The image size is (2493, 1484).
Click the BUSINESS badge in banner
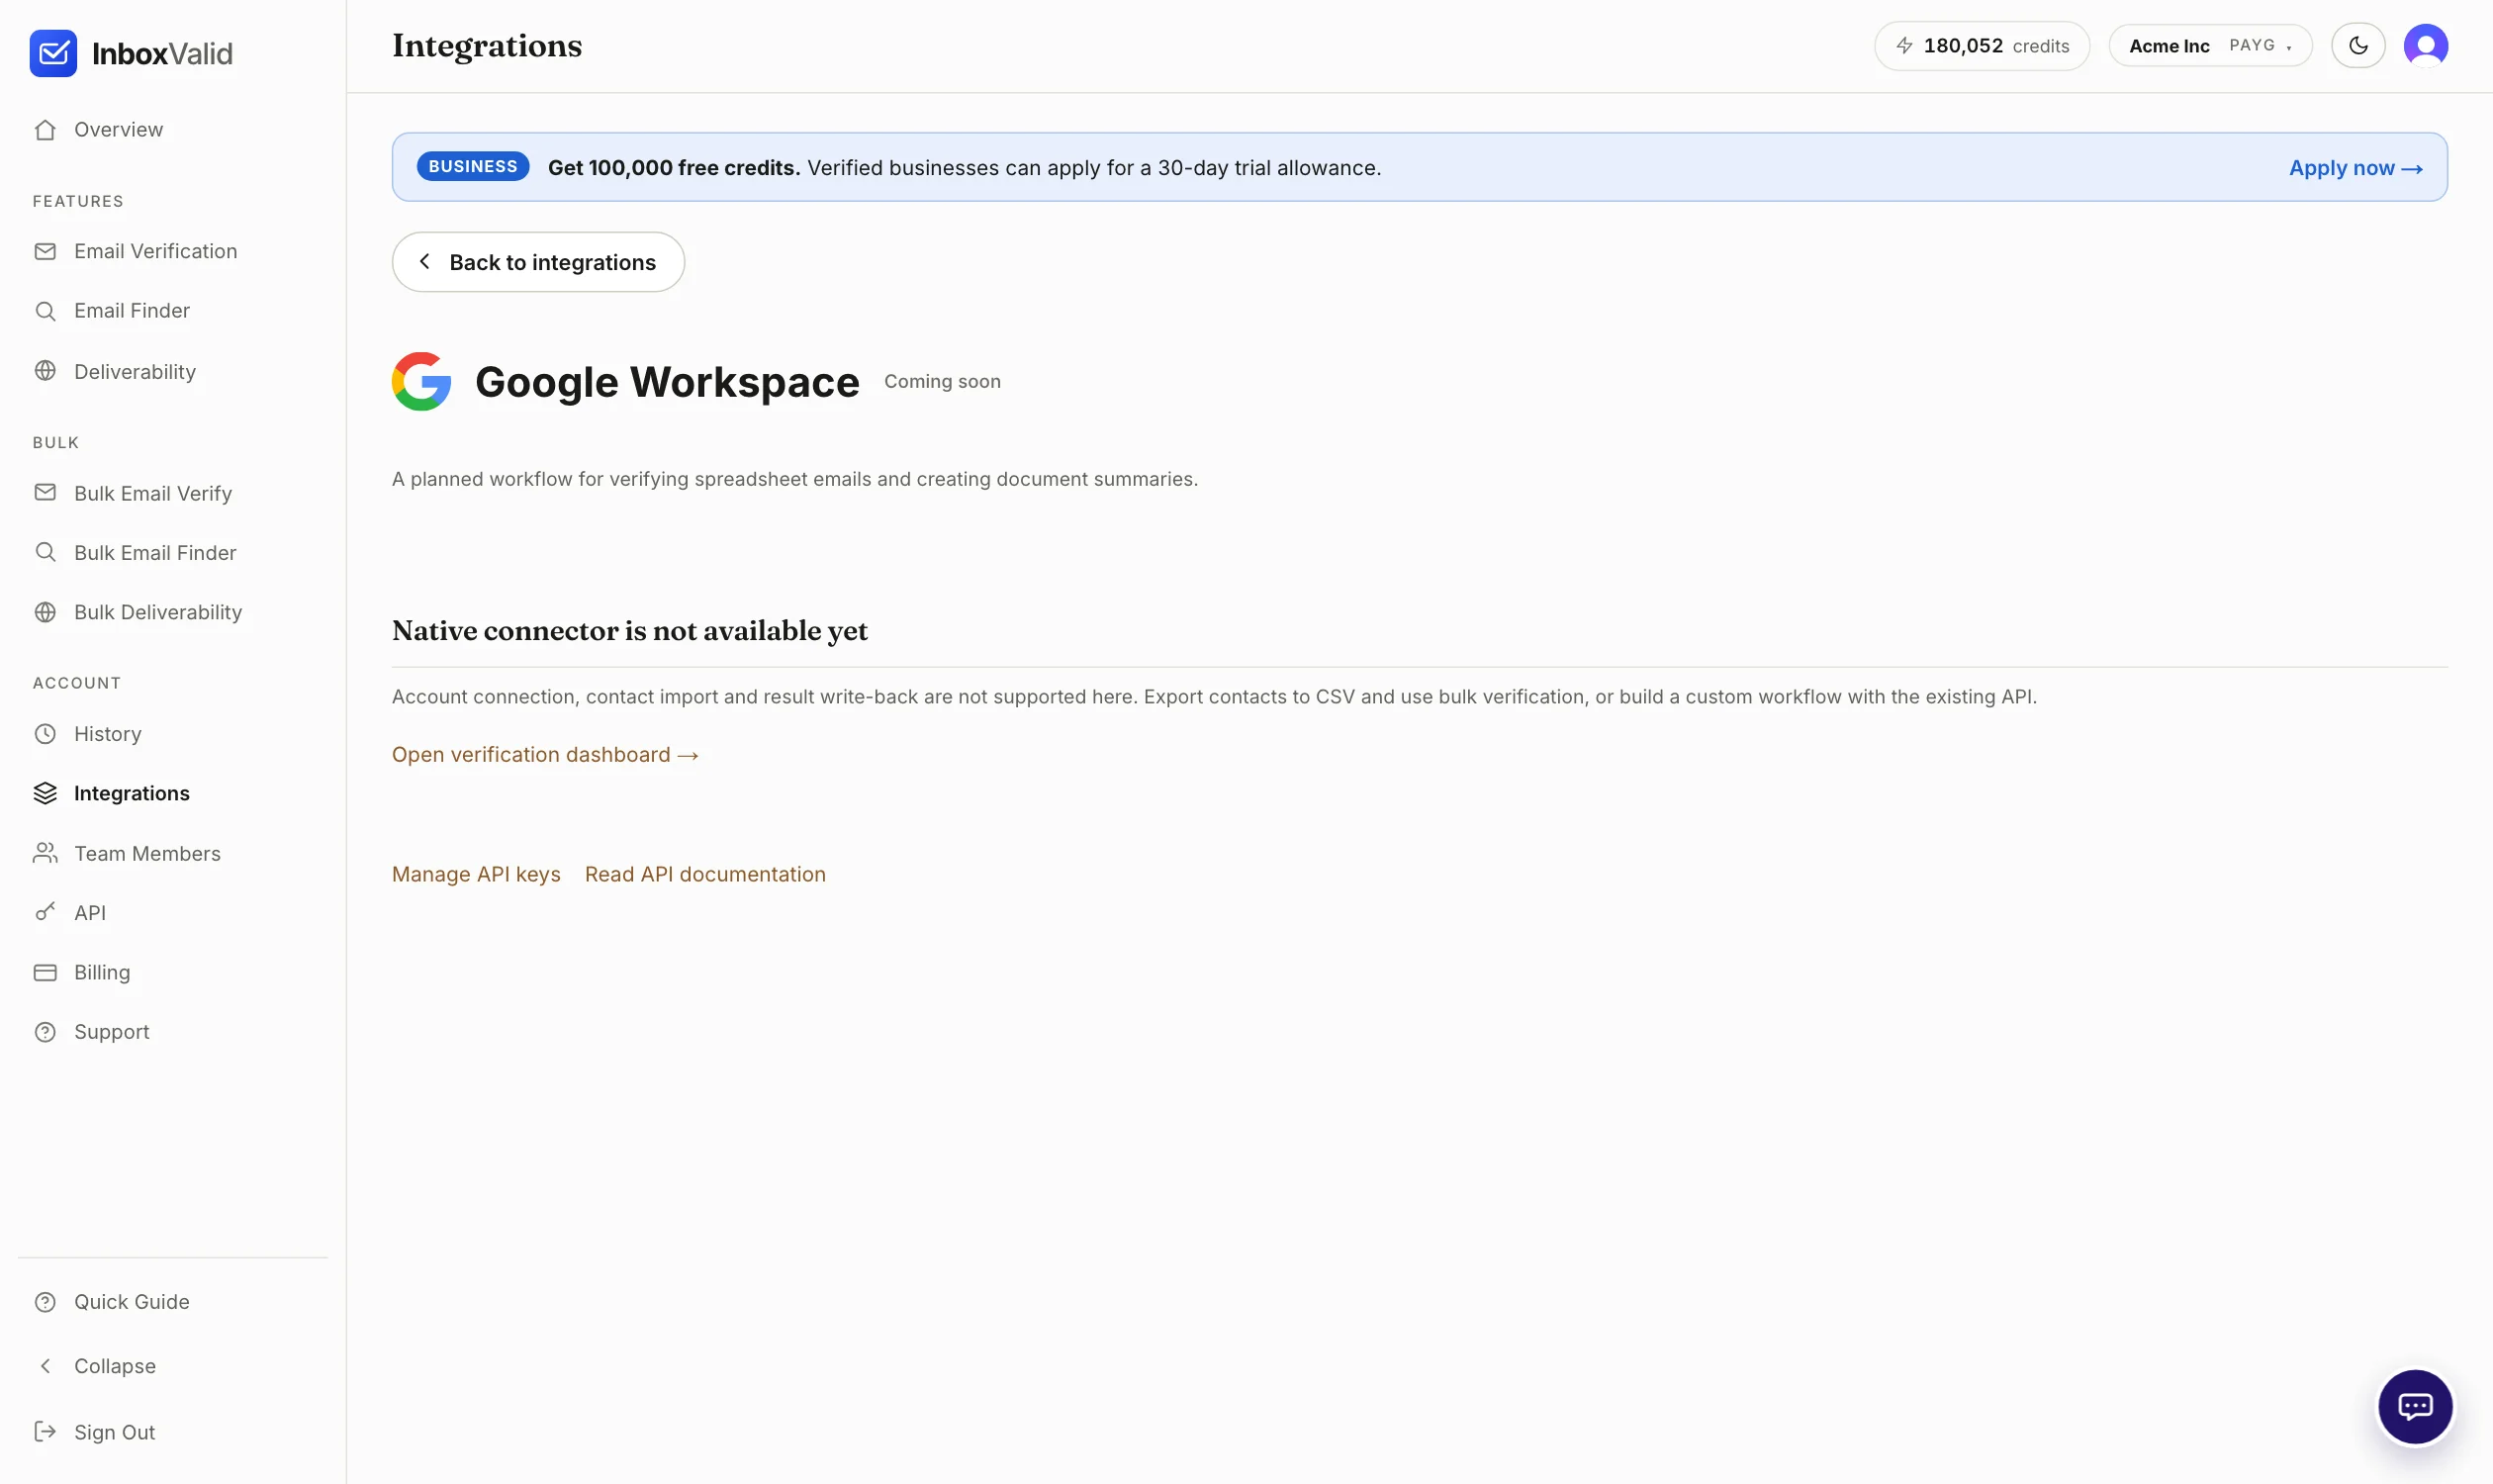pos(472,167)
